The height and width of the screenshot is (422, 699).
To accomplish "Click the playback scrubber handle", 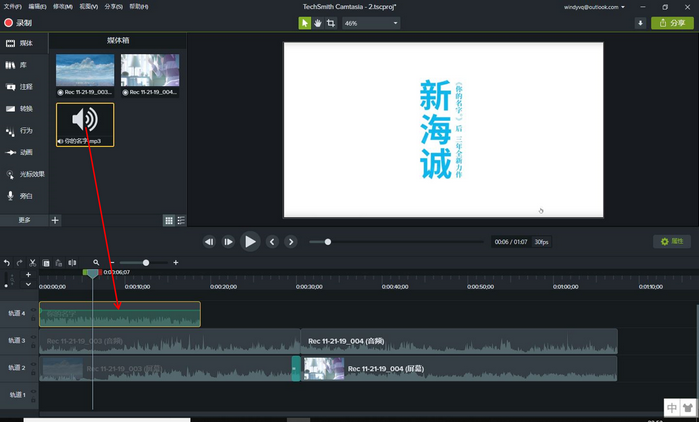I will click(x=328, y=242).
